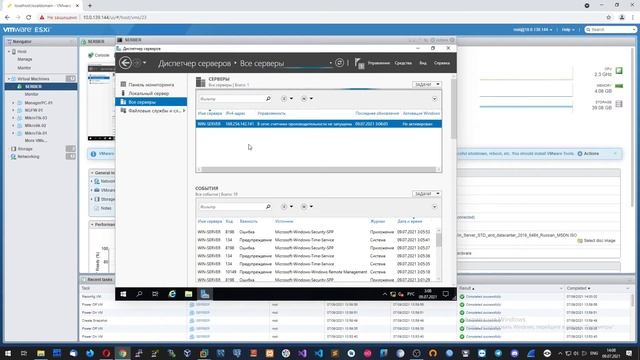Screen dimensions: 640x360
Task: Open the notifications flag icon in Server Manager
Action: point(359,63)
